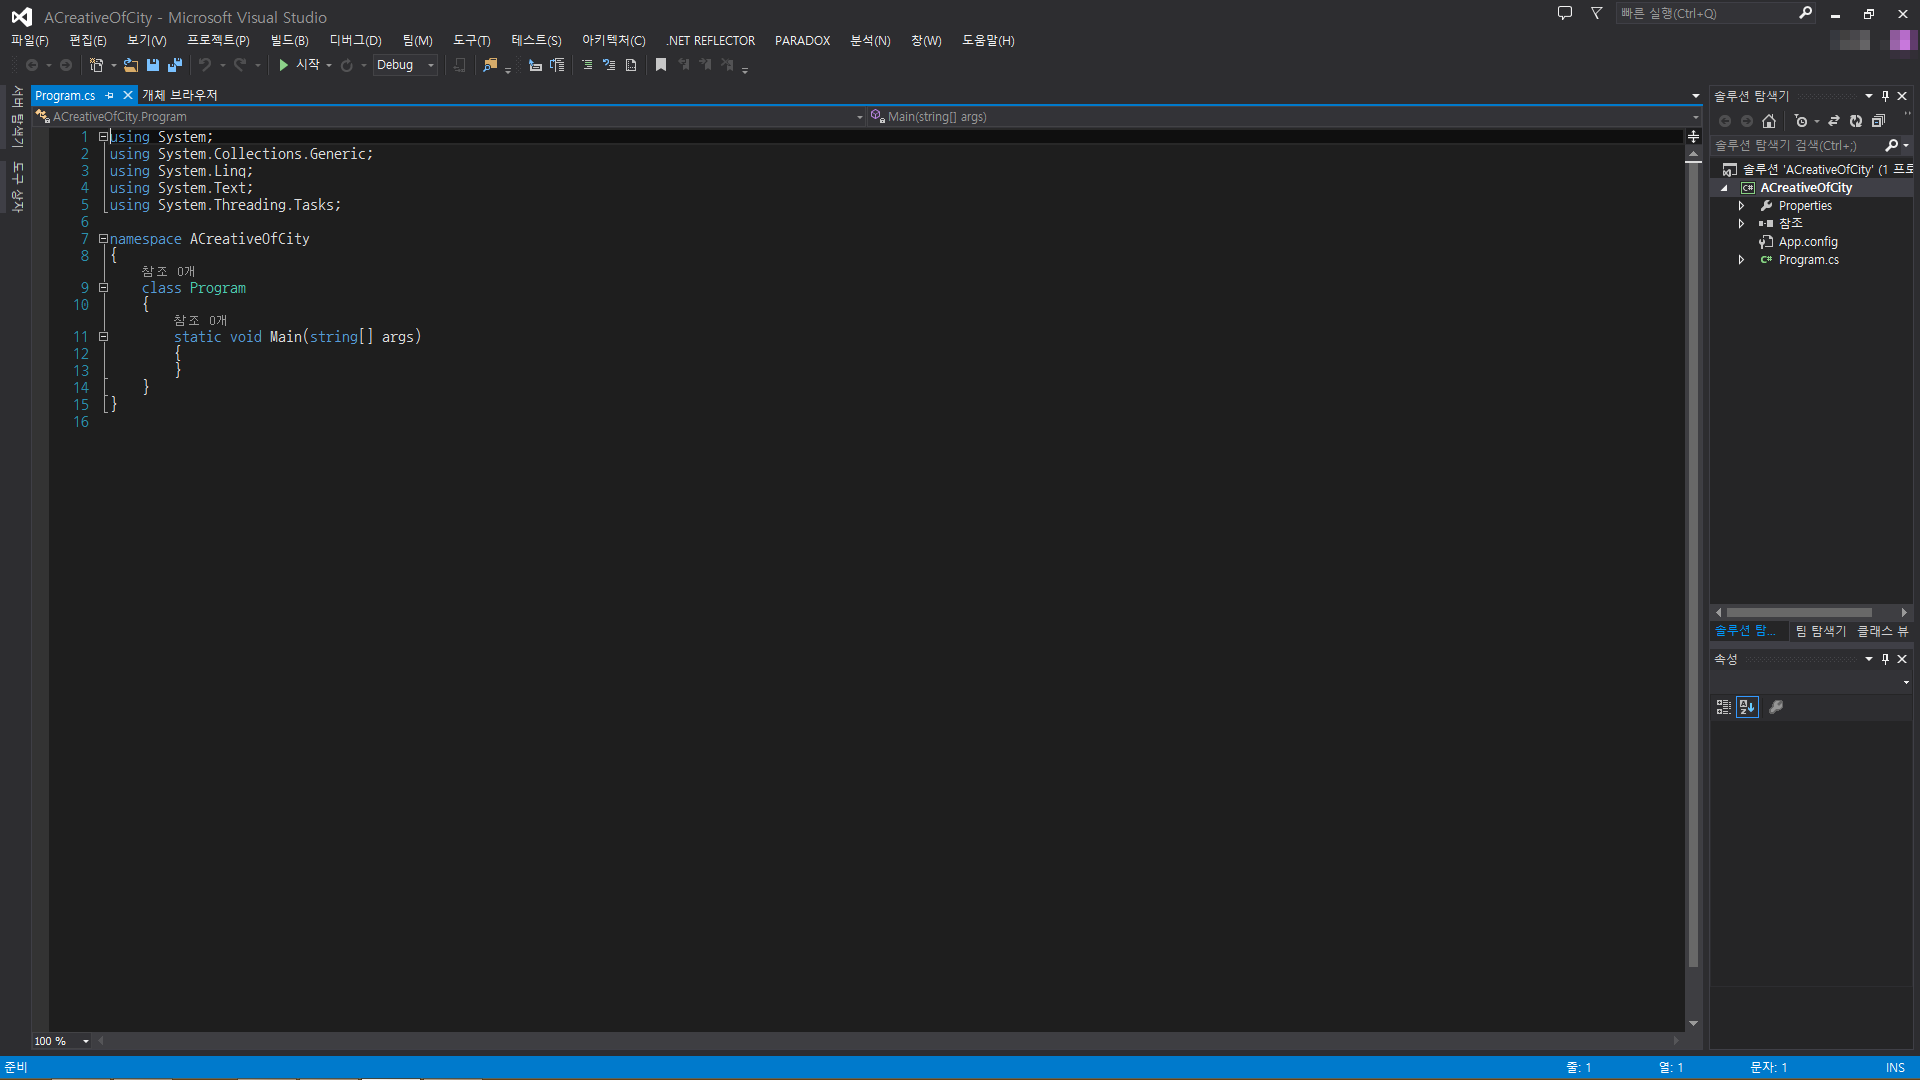The image size is (1920, 1080).
Task: Click the Uncomment Selection icon
Action: pyautogui.click(x=609, y=65)
